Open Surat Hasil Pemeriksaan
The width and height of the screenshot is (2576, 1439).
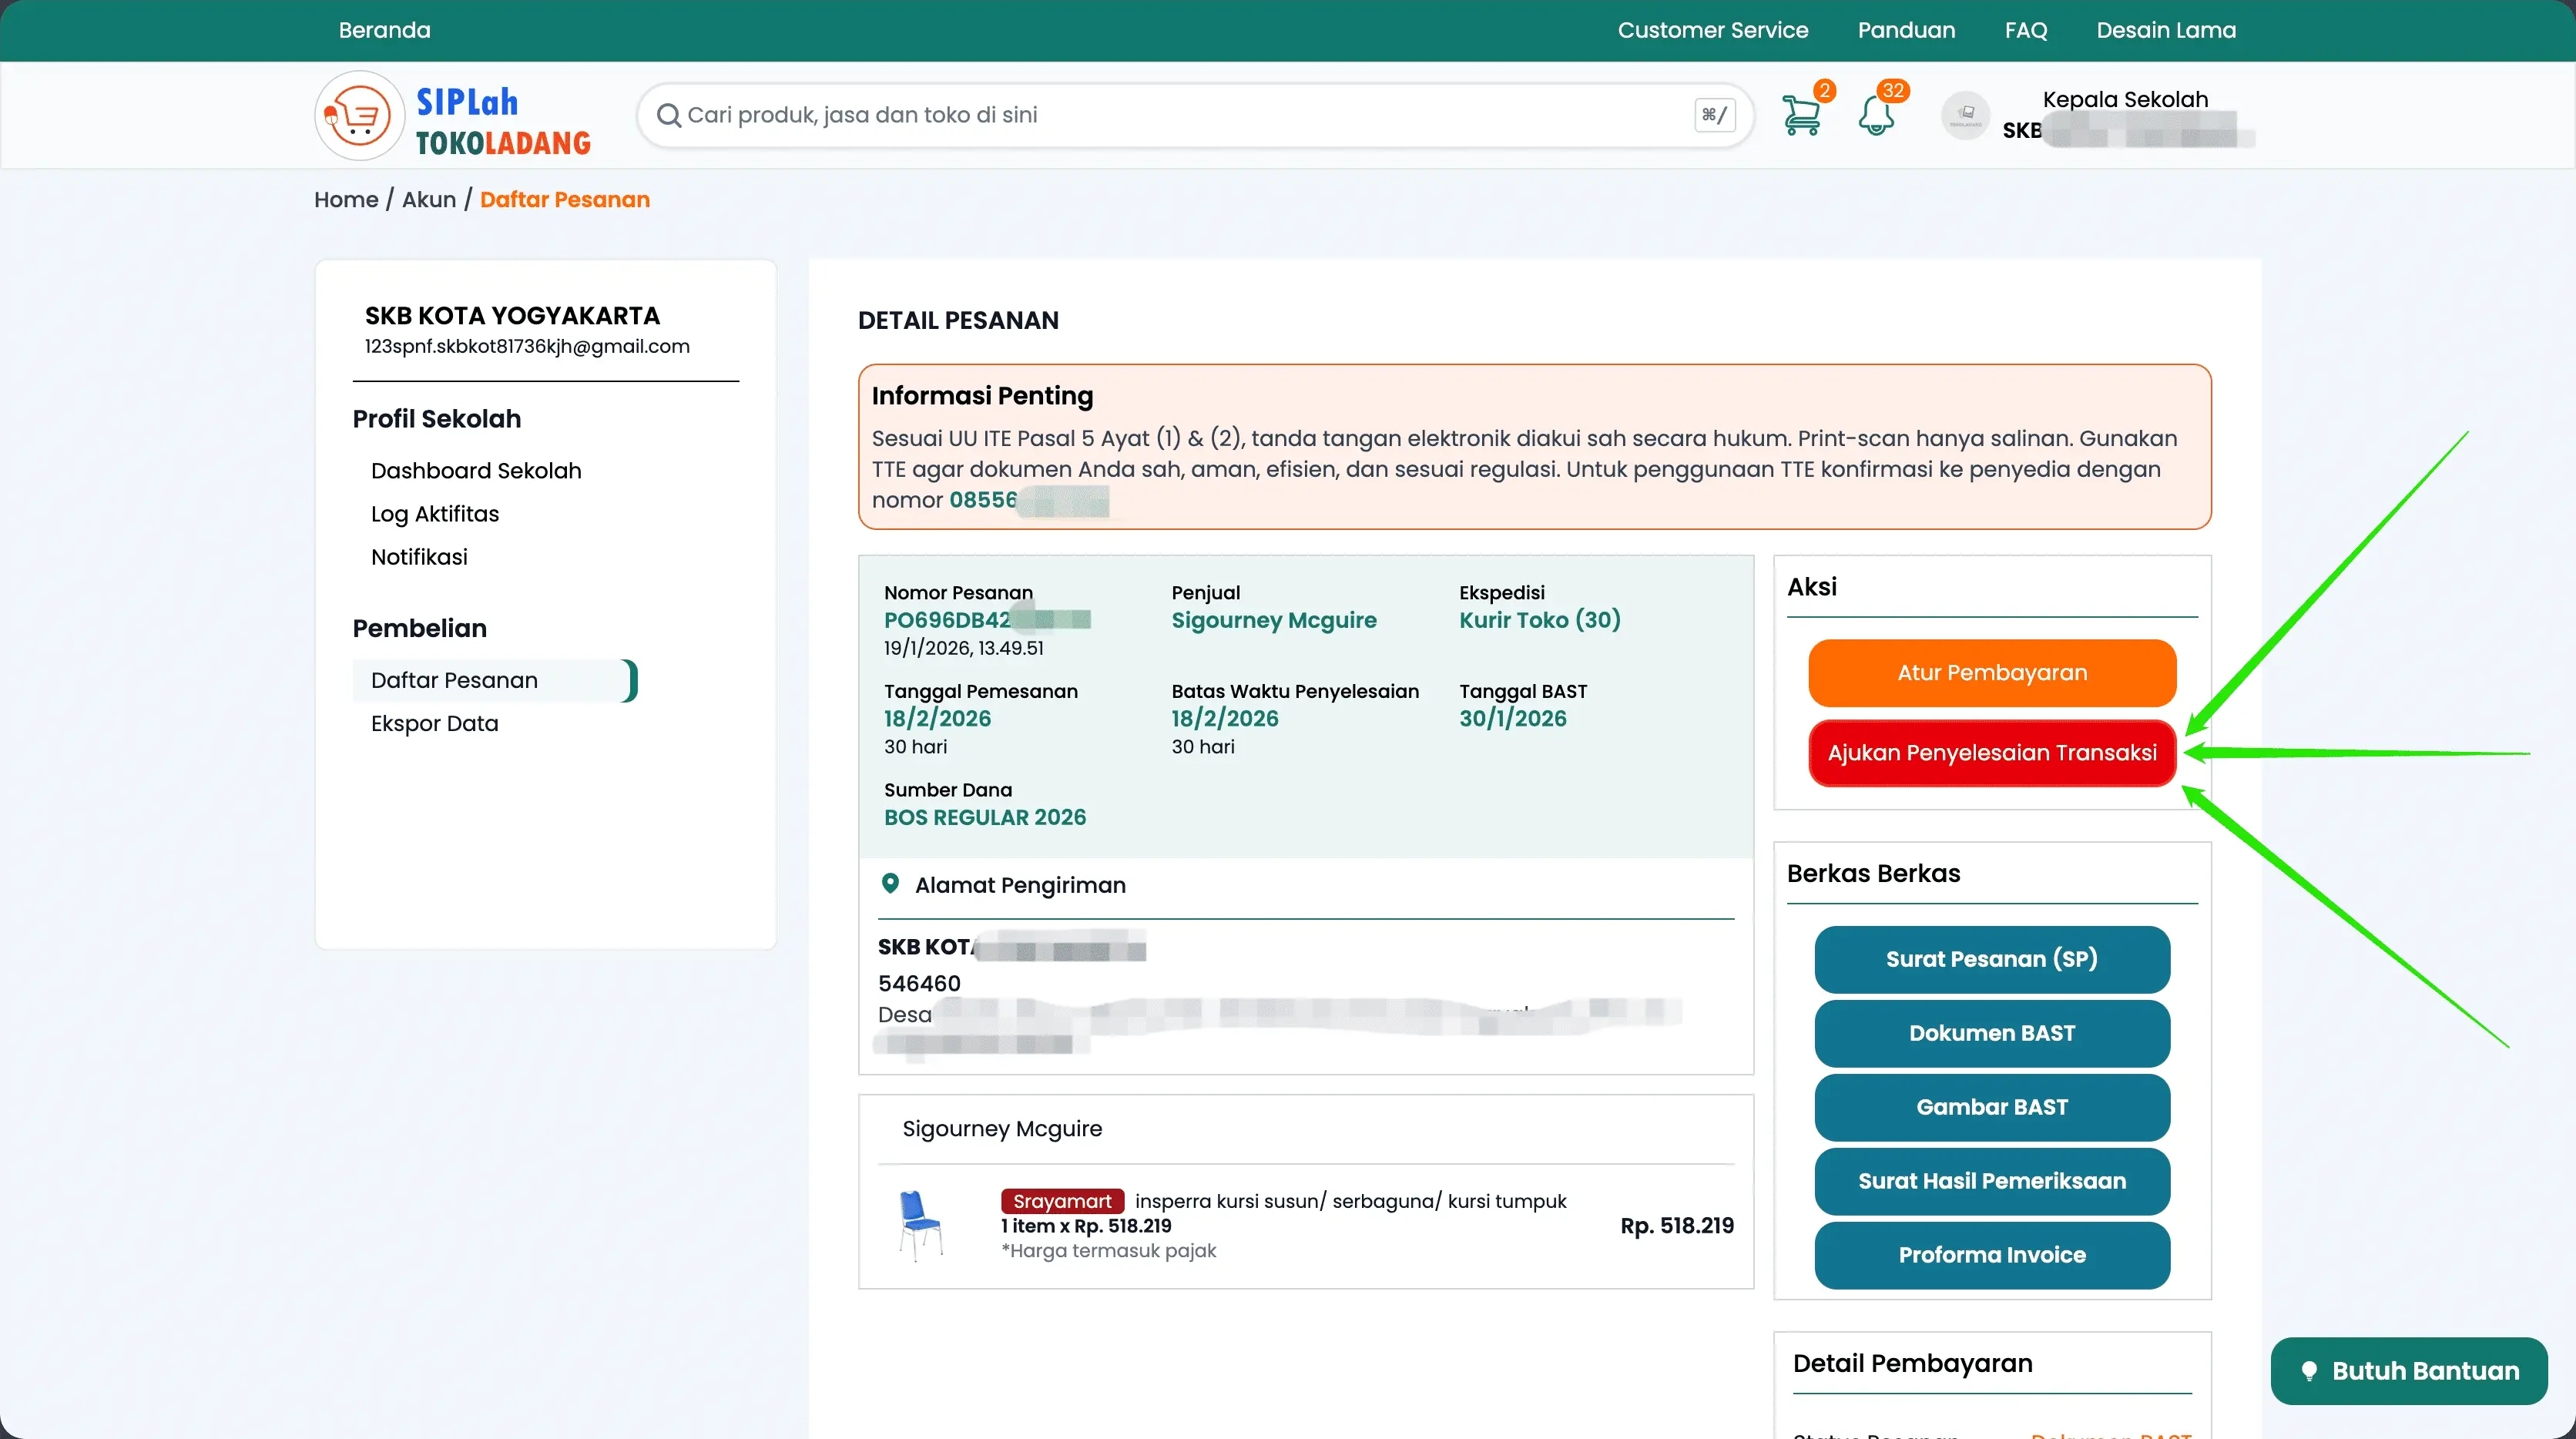[1992, 1181]
